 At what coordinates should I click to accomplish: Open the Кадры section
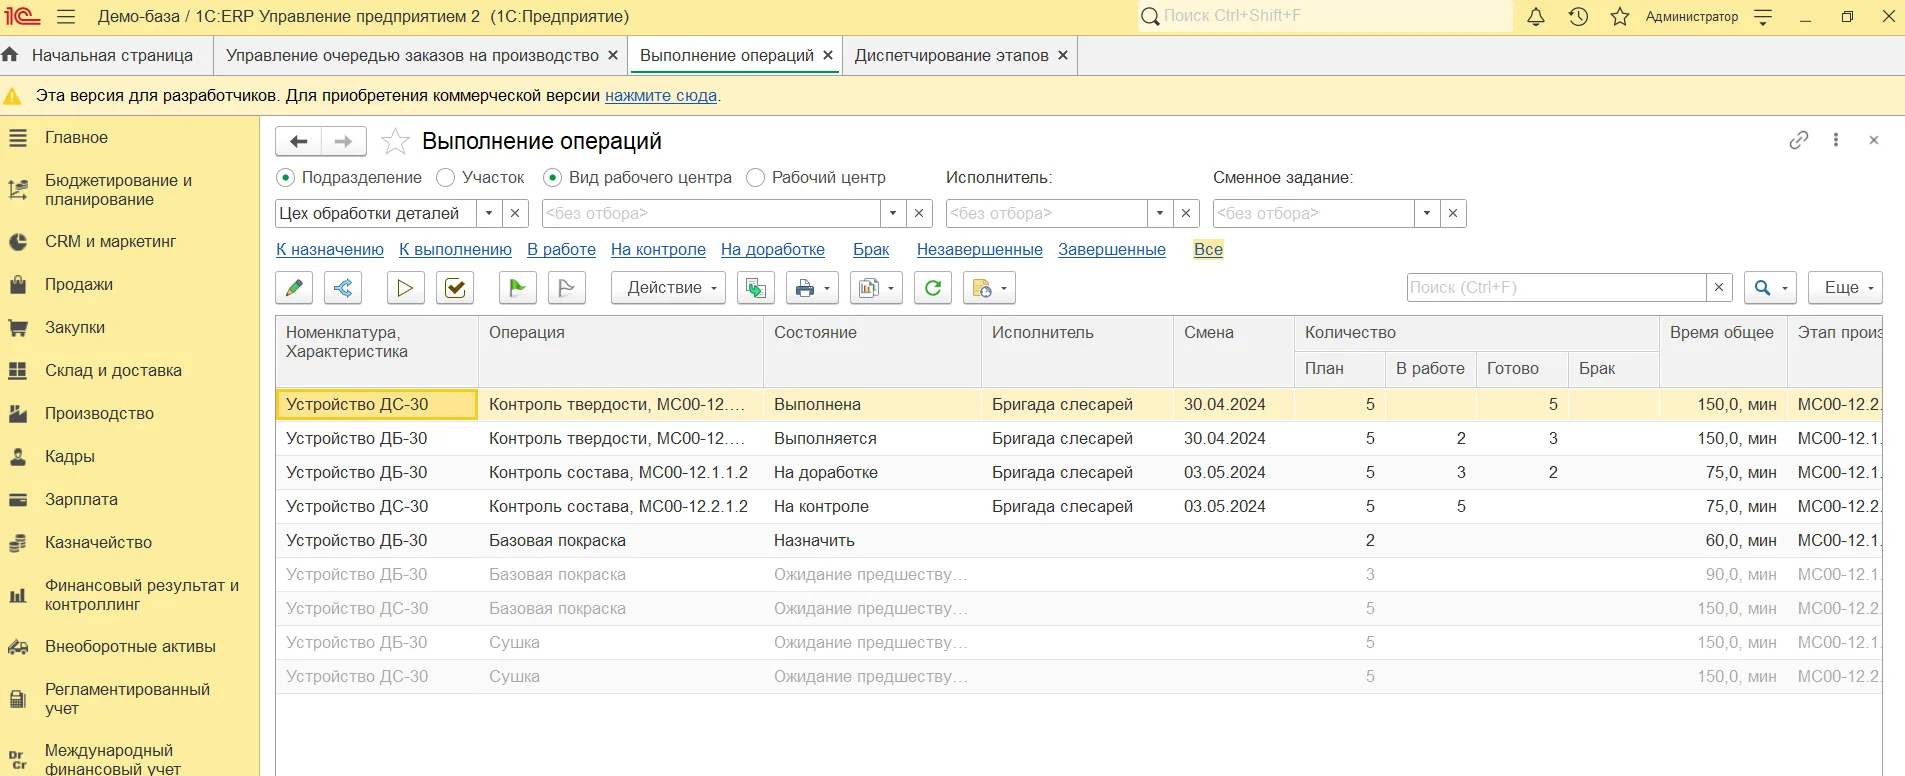click(130, 457)
